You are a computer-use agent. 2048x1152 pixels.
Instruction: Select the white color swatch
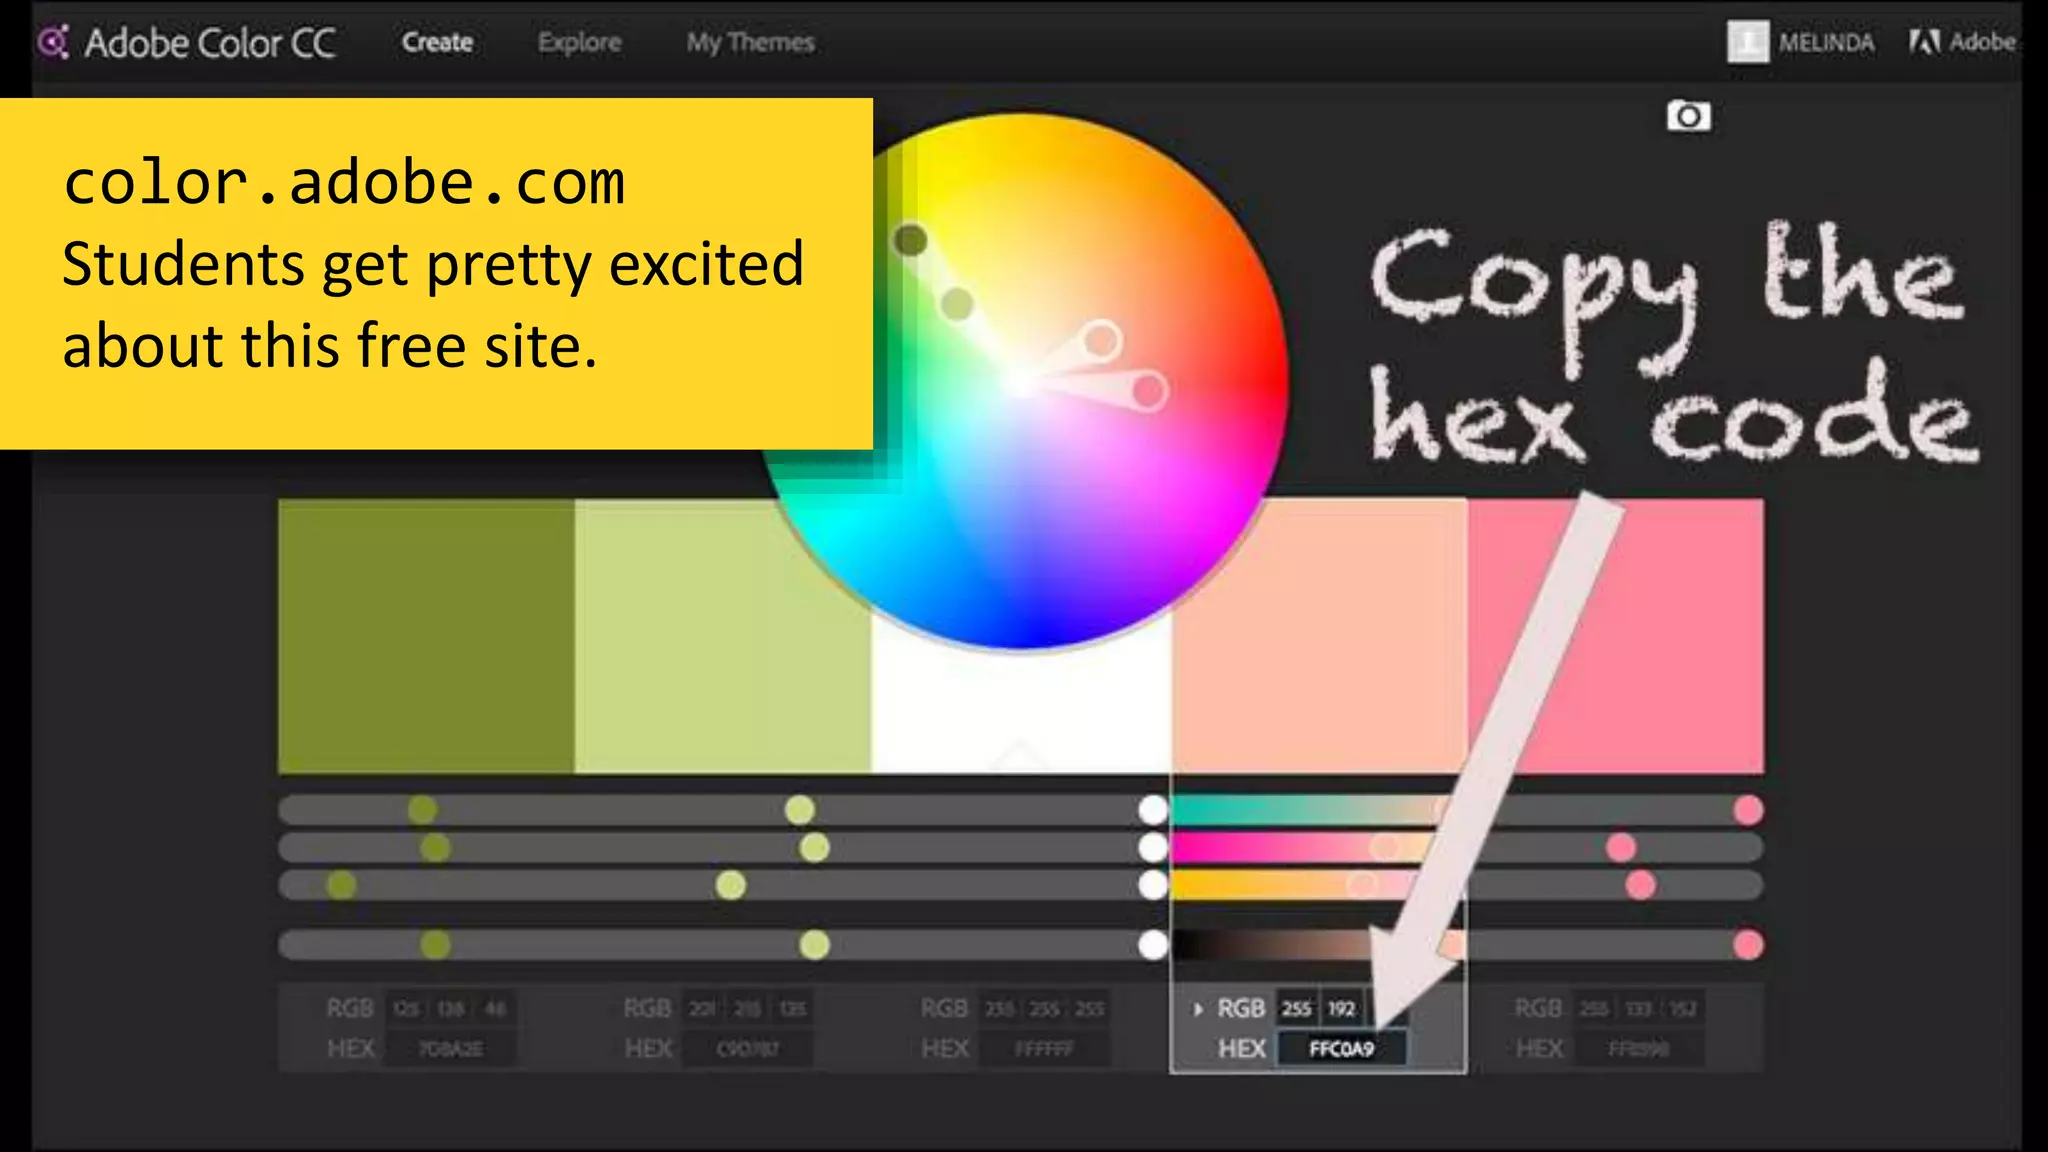click(1021, 700)
